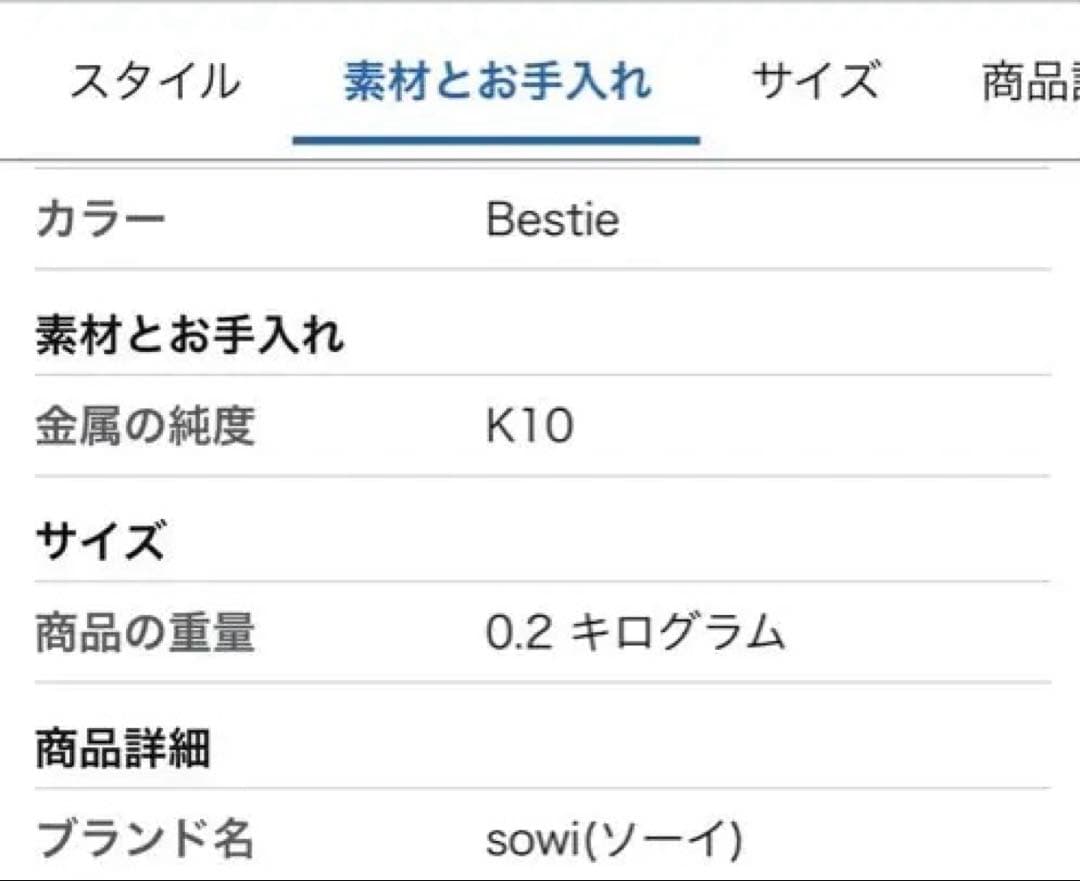
Task: Switch to the スタイル tab
Action: pos(155,82)
